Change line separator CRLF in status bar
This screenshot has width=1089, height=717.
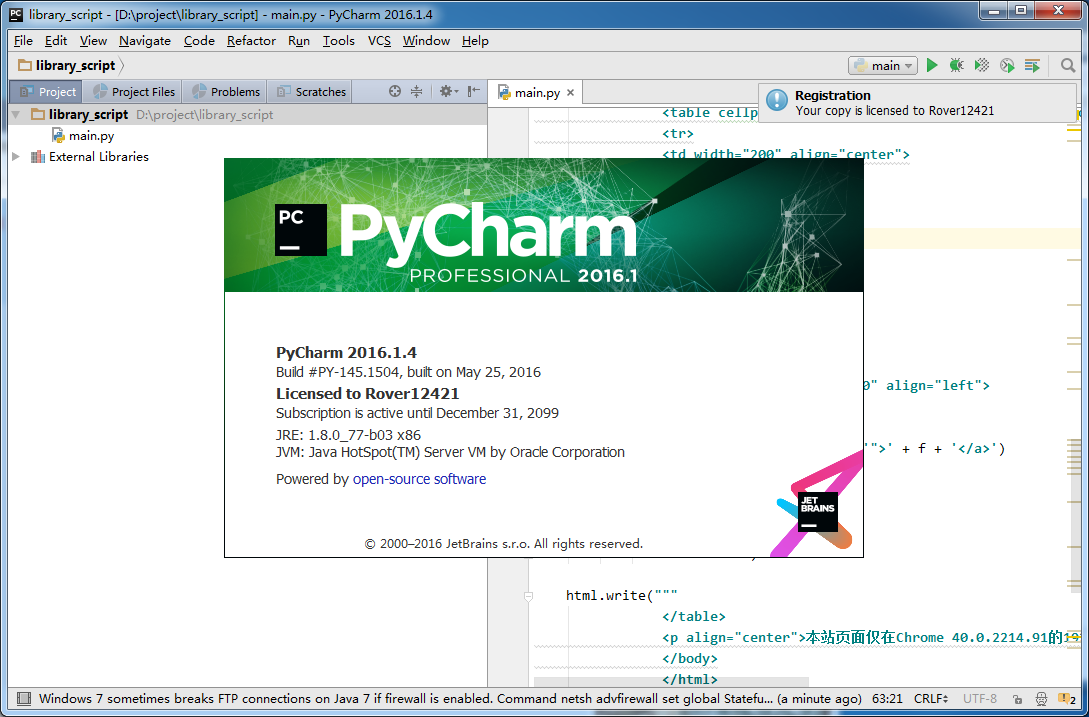(x=931, y=698)
